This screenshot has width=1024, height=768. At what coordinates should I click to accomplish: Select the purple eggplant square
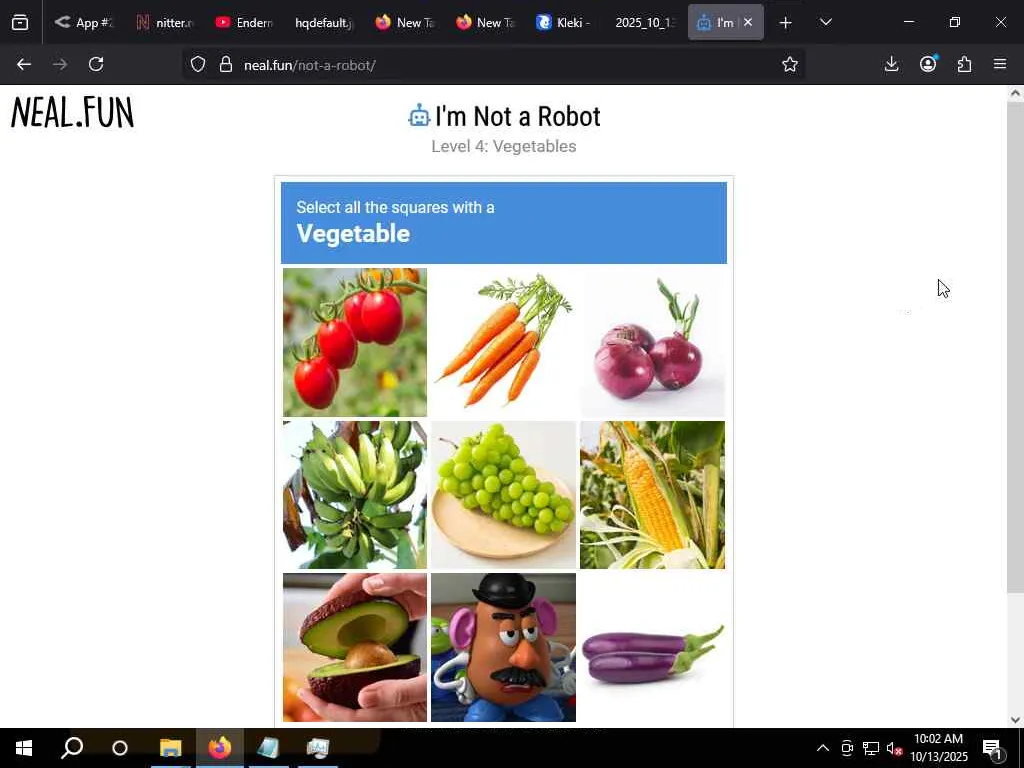(652, 647)
